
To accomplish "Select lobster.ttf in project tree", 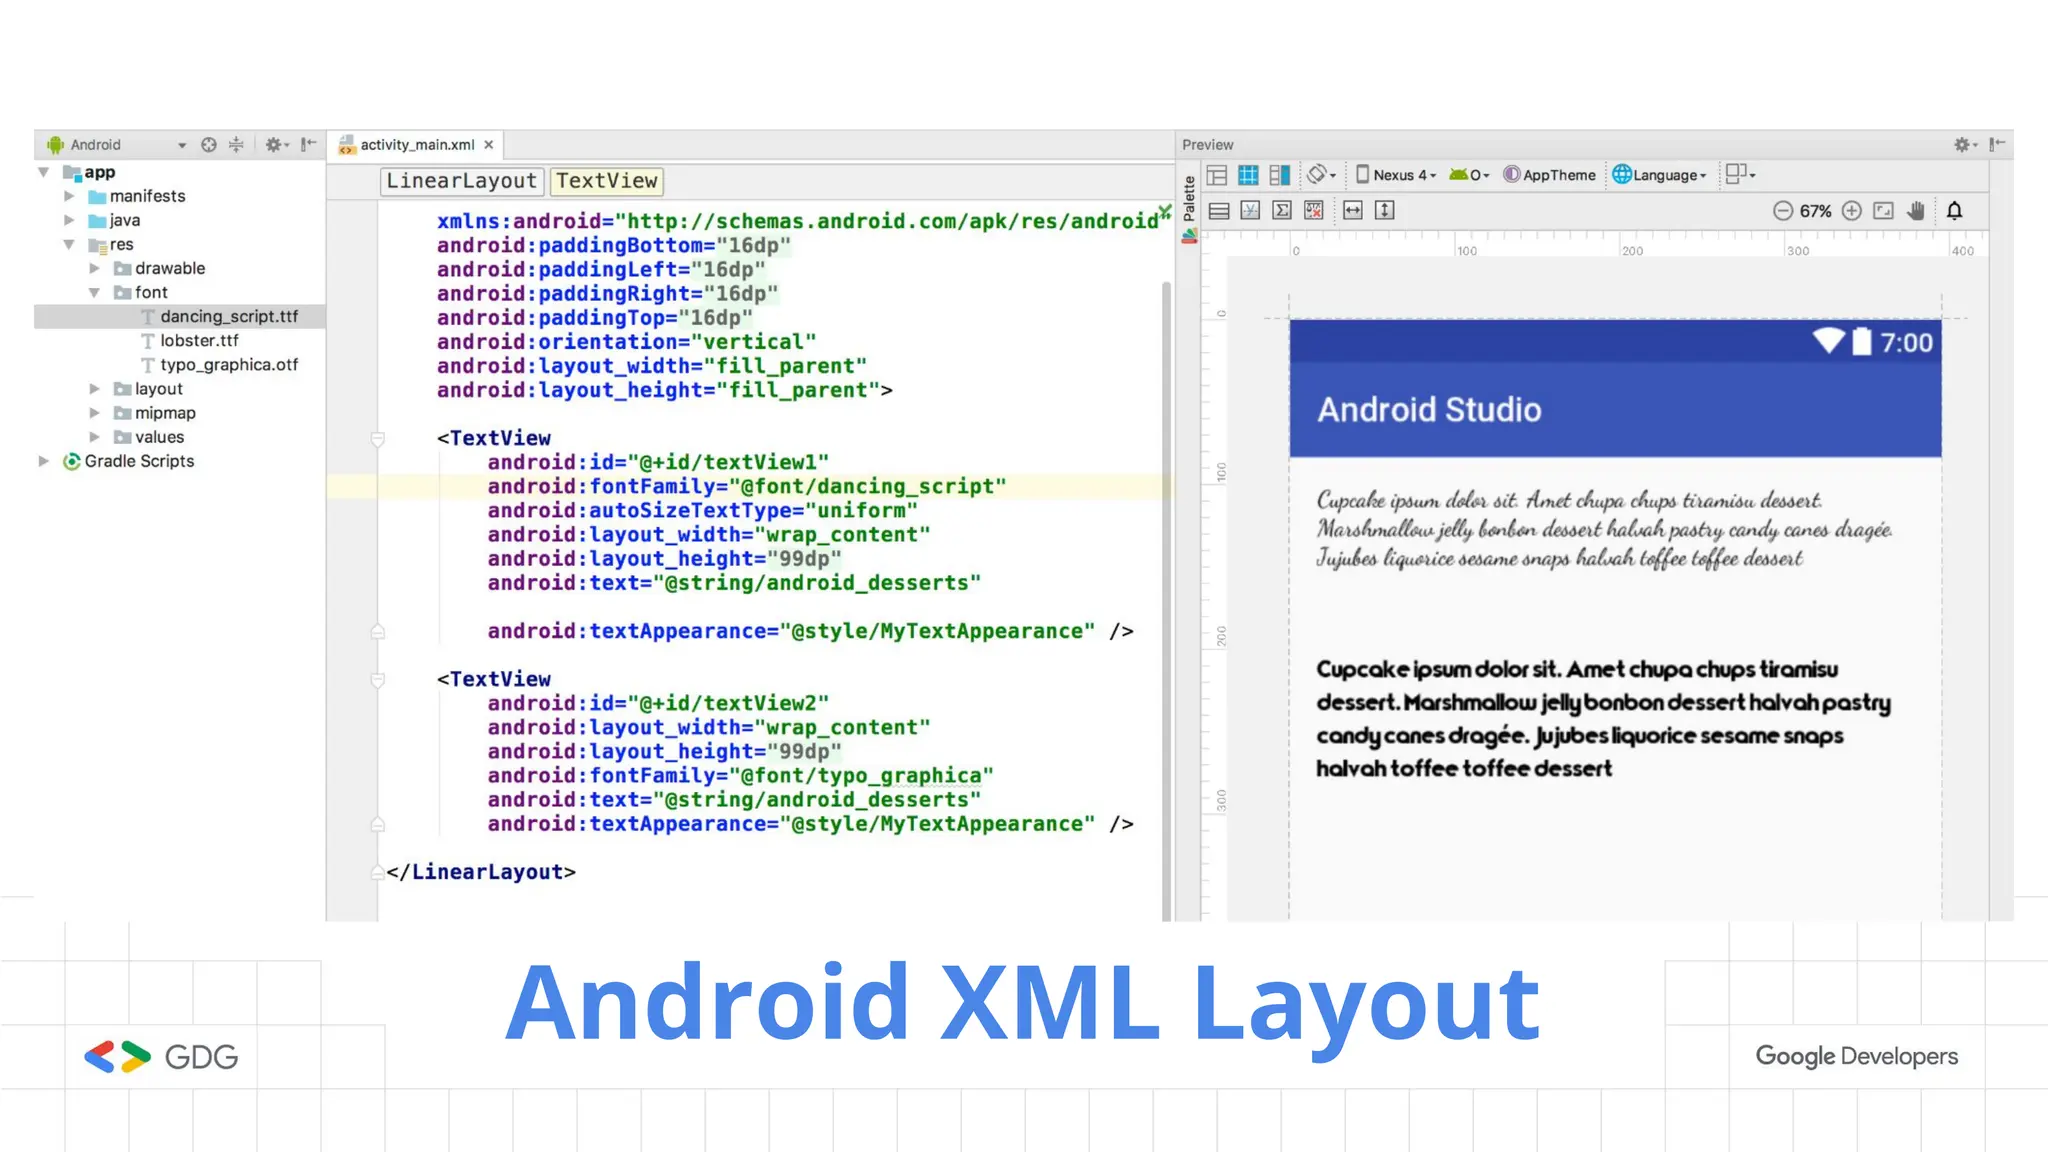I will tap(199, 341).
